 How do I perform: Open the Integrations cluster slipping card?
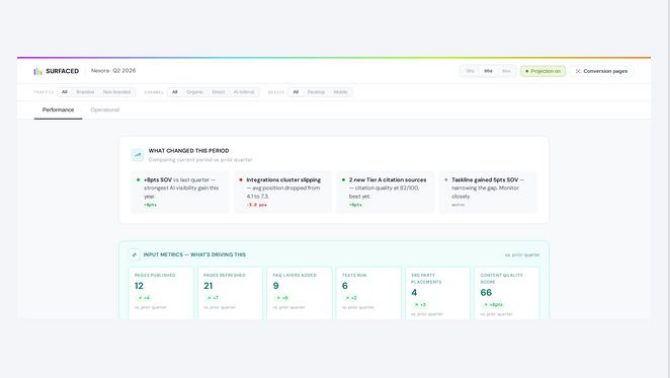[282, 192]
